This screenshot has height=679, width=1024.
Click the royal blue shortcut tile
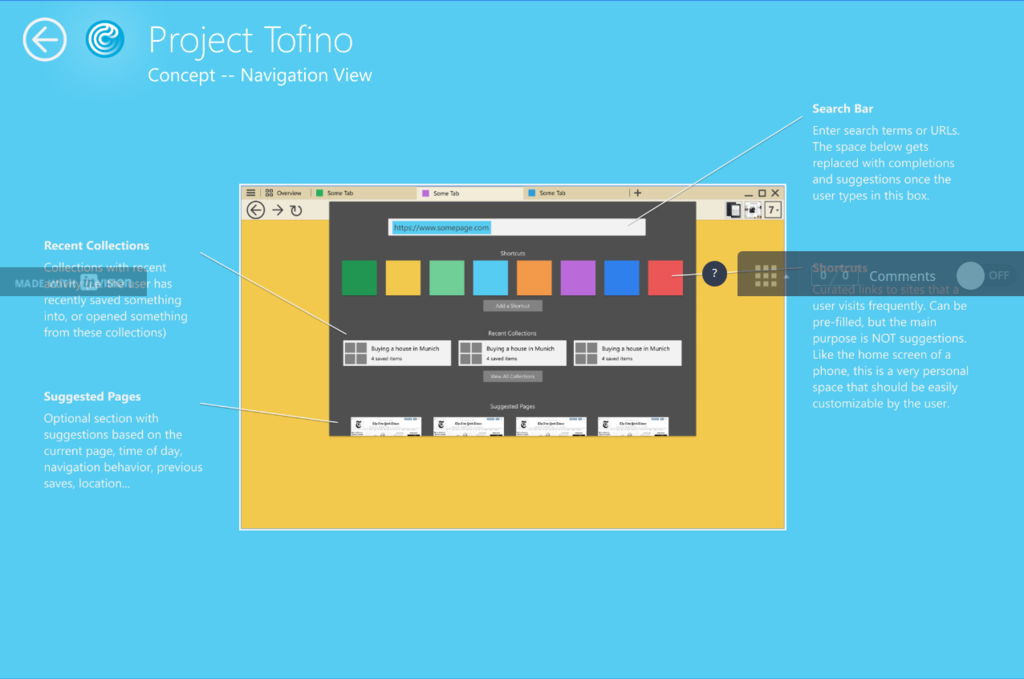[622, 277]
